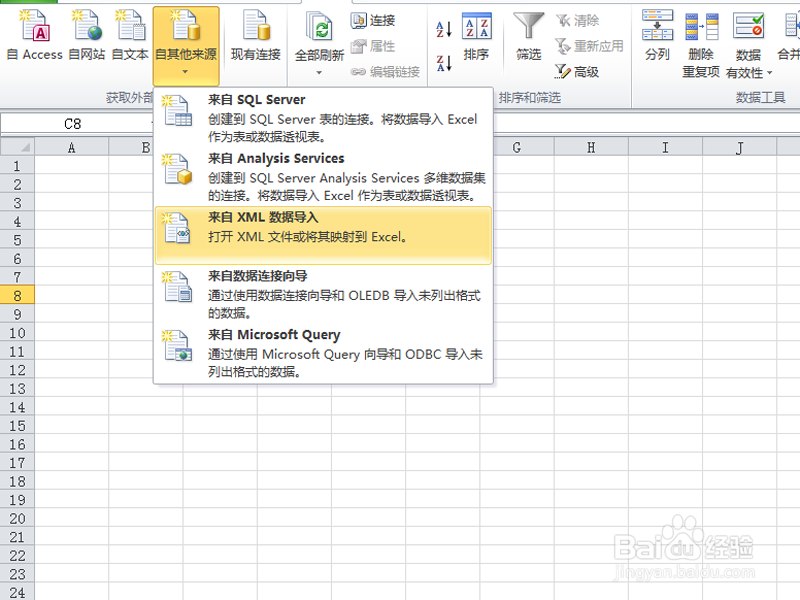Expand 数据有效性 dropdown arrow
Screen dimensions: 800x600
tap(769, 73)
